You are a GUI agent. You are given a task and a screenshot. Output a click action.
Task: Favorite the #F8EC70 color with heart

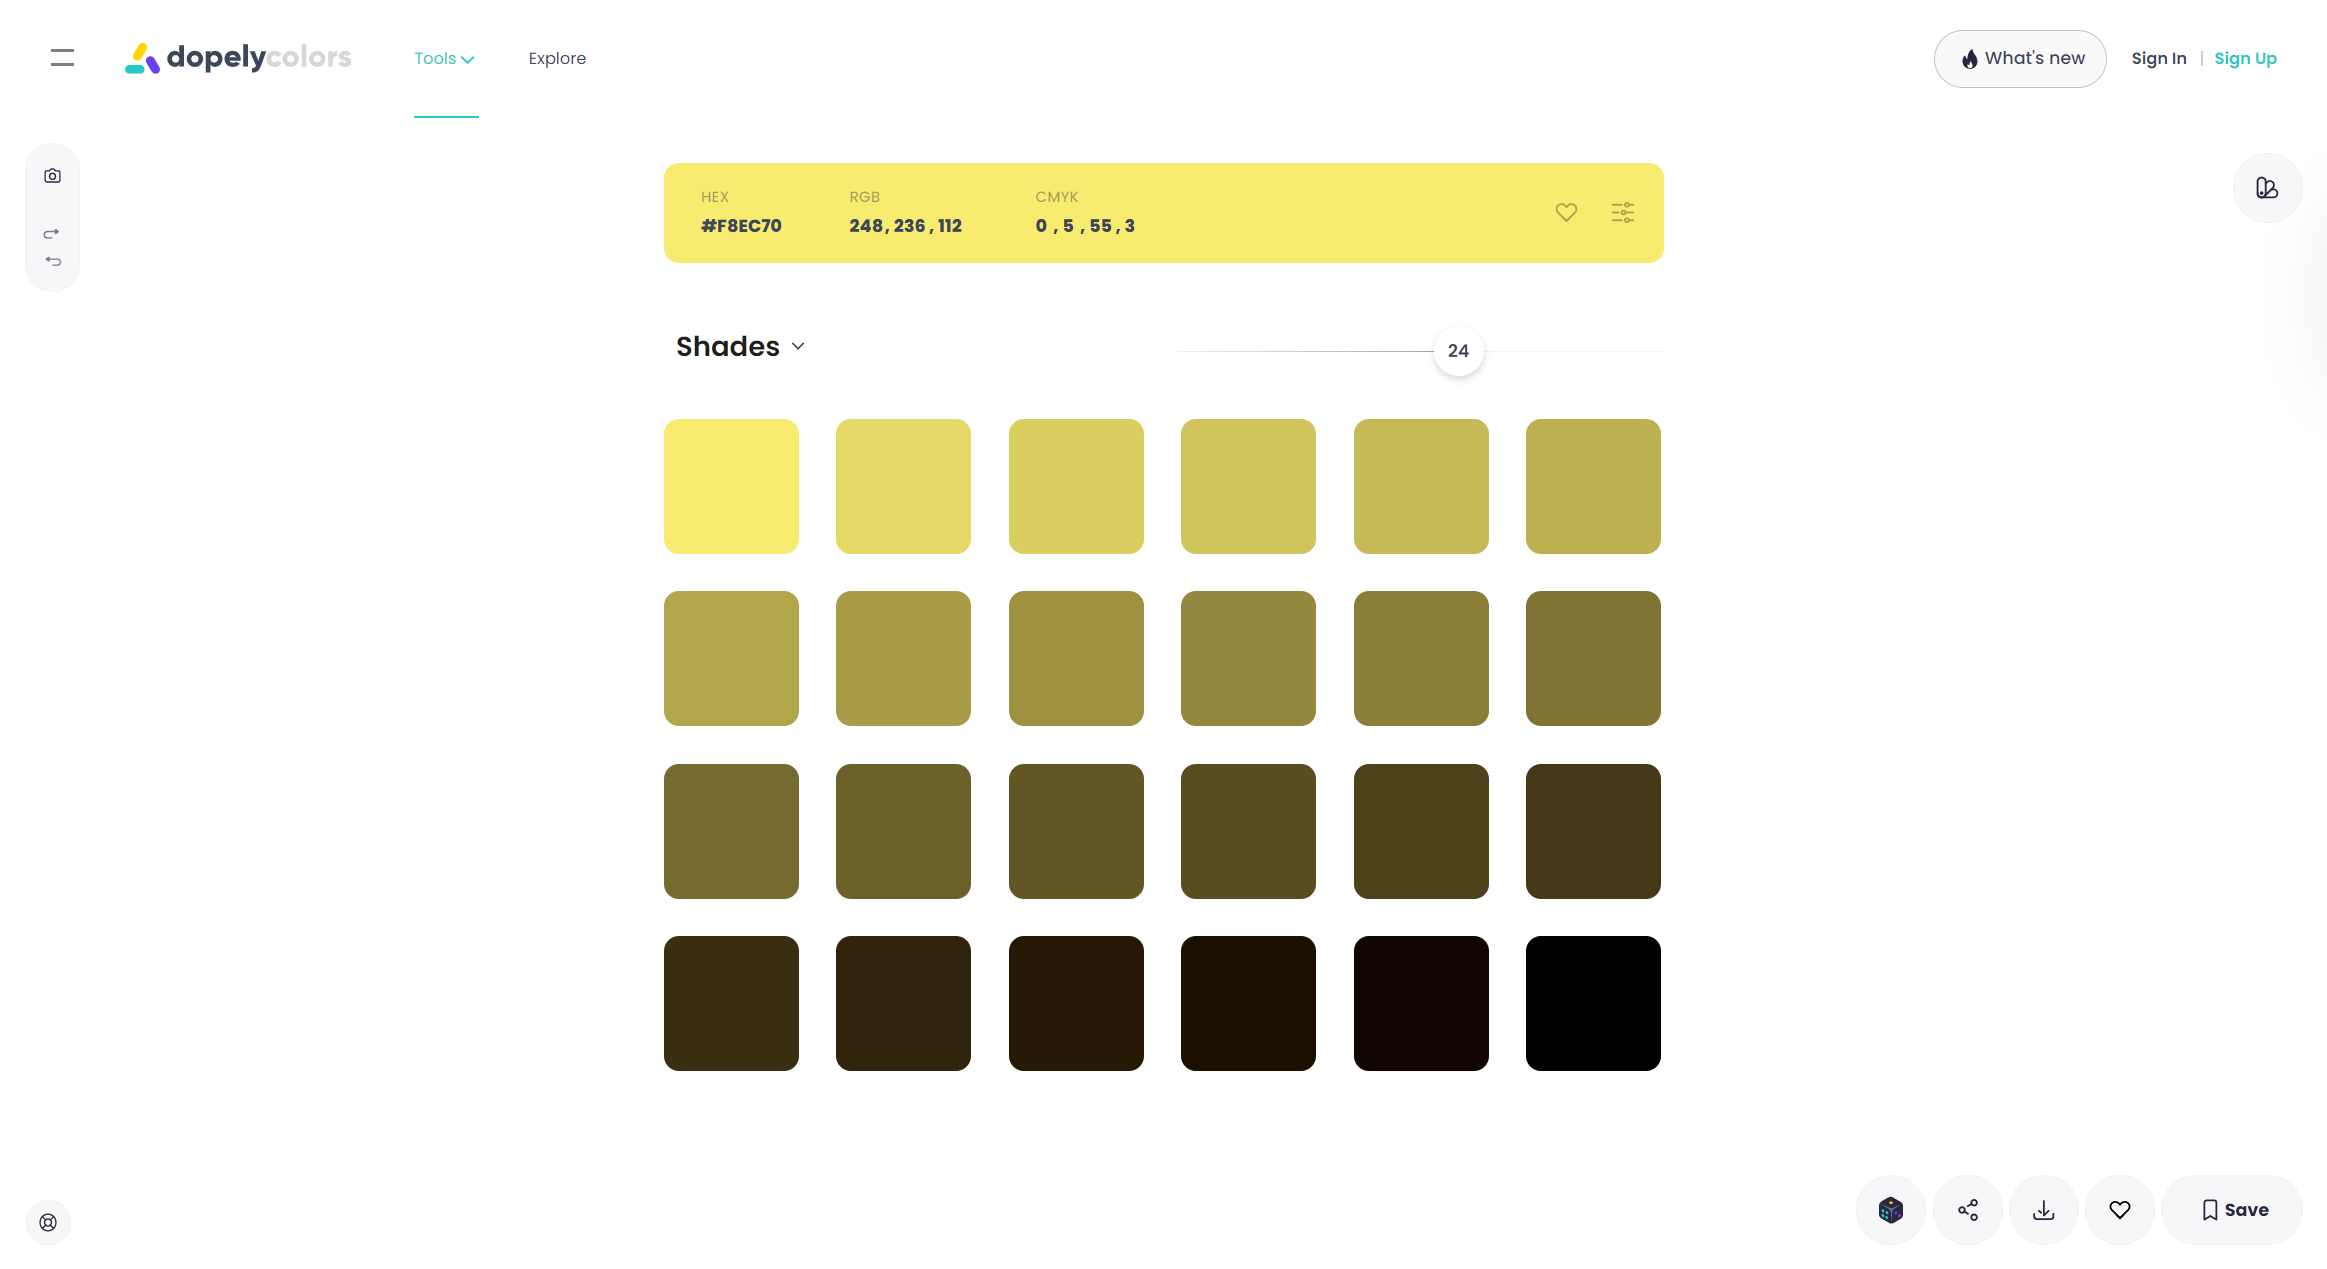click(x=1566, y=212)
